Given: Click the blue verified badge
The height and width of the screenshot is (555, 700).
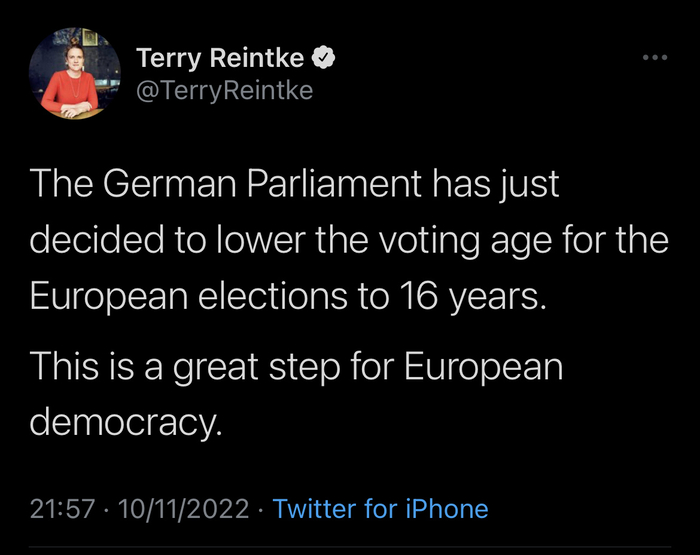Looking at the screenshot, I should [324, 58].
